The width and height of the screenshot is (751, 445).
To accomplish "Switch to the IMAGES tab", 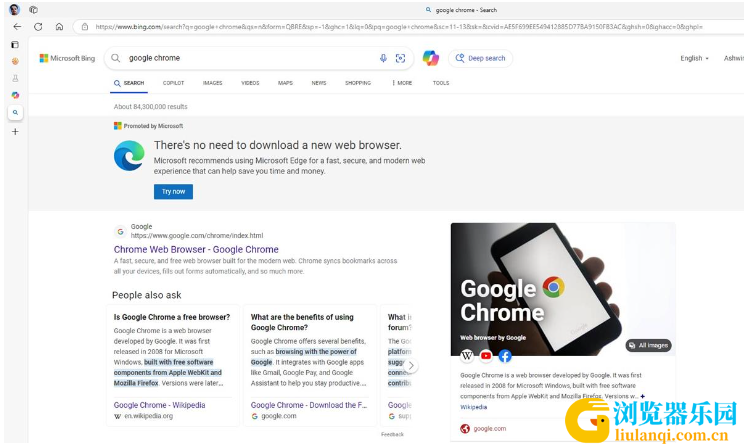I will (213, 83).
